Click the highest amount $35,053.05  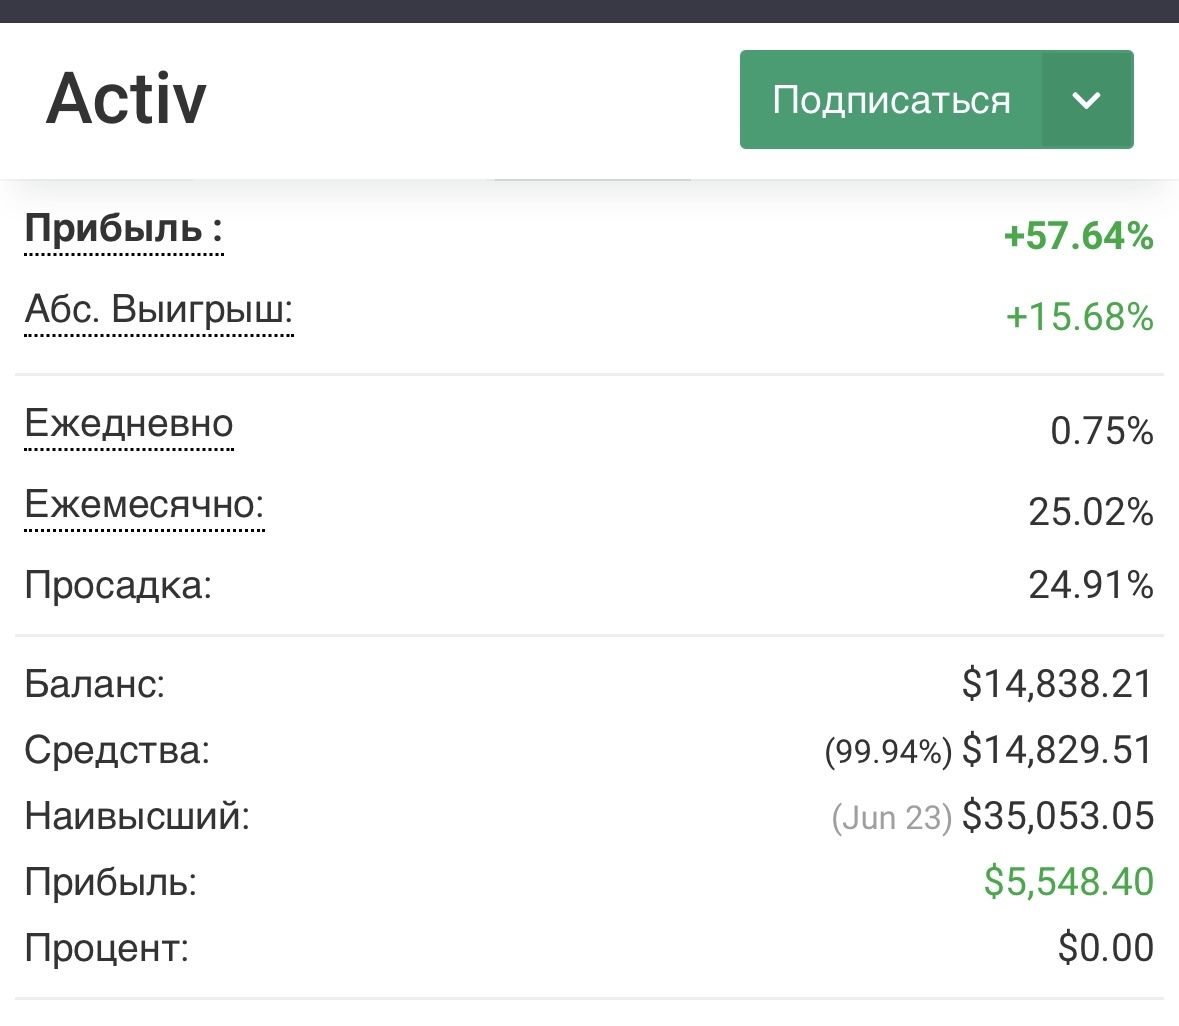click(1057, 816)
